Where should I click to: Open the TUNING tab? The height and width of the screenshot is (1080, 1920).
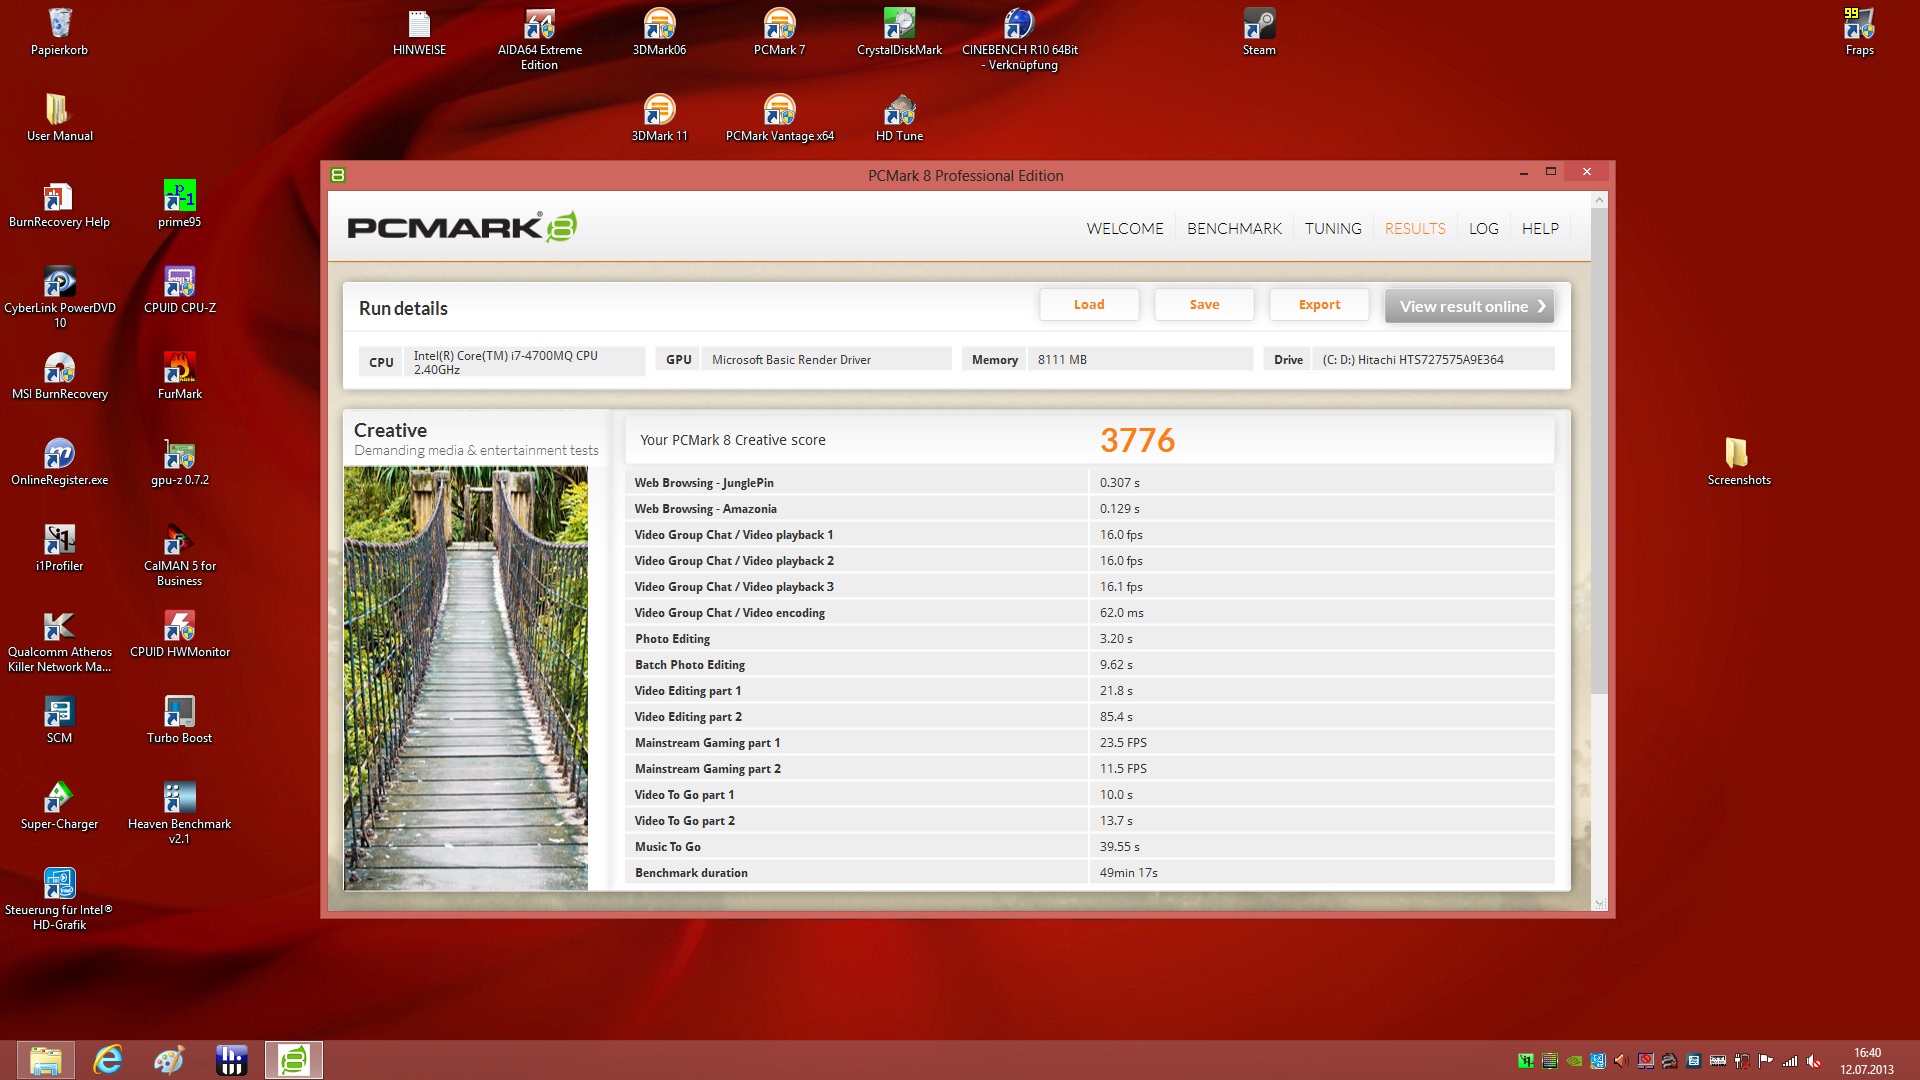(x=1332, y=229)
